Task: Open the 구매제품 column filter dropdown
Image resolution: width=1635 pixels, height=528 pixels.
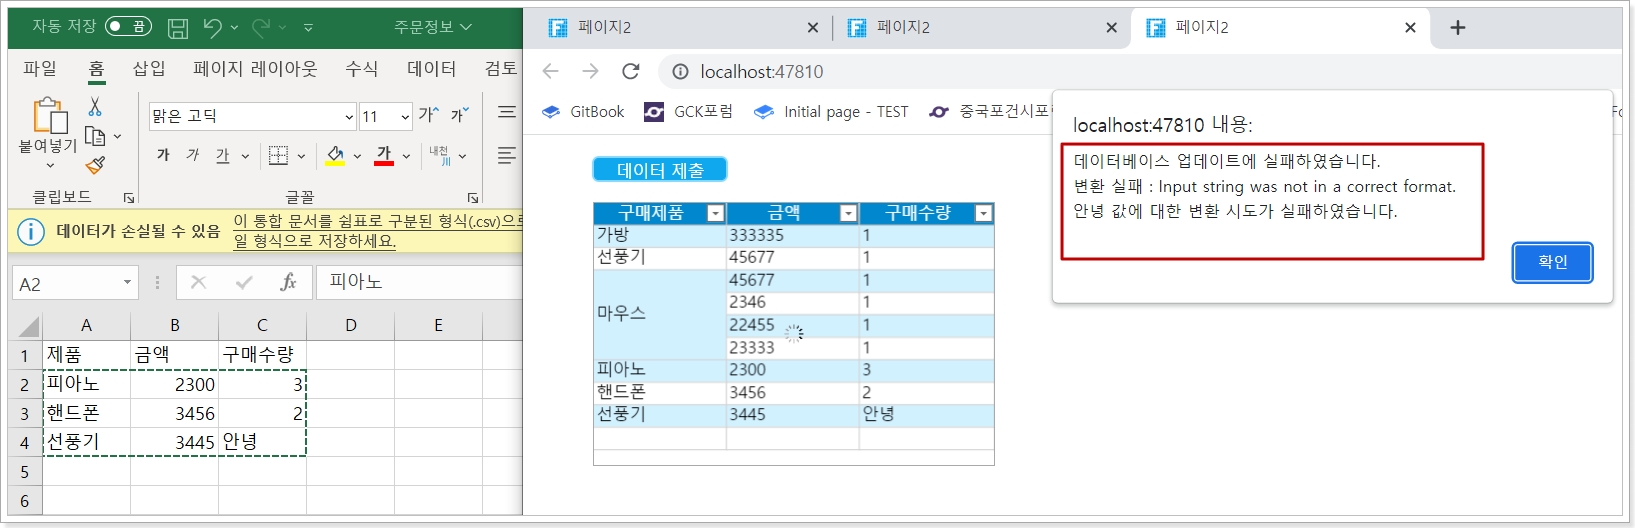Action: pos(715,213)
